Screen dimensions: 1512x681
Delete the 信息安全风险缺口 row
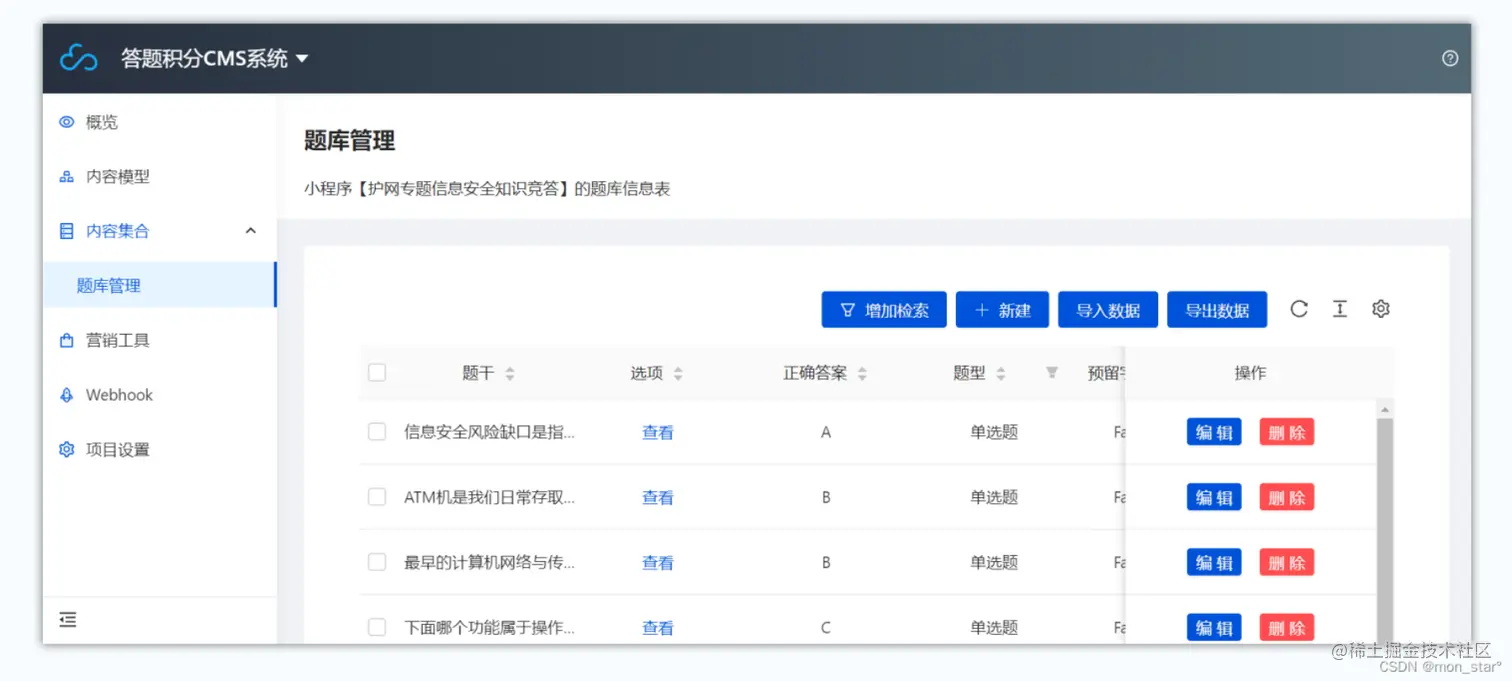click(x=1287, y=432)
